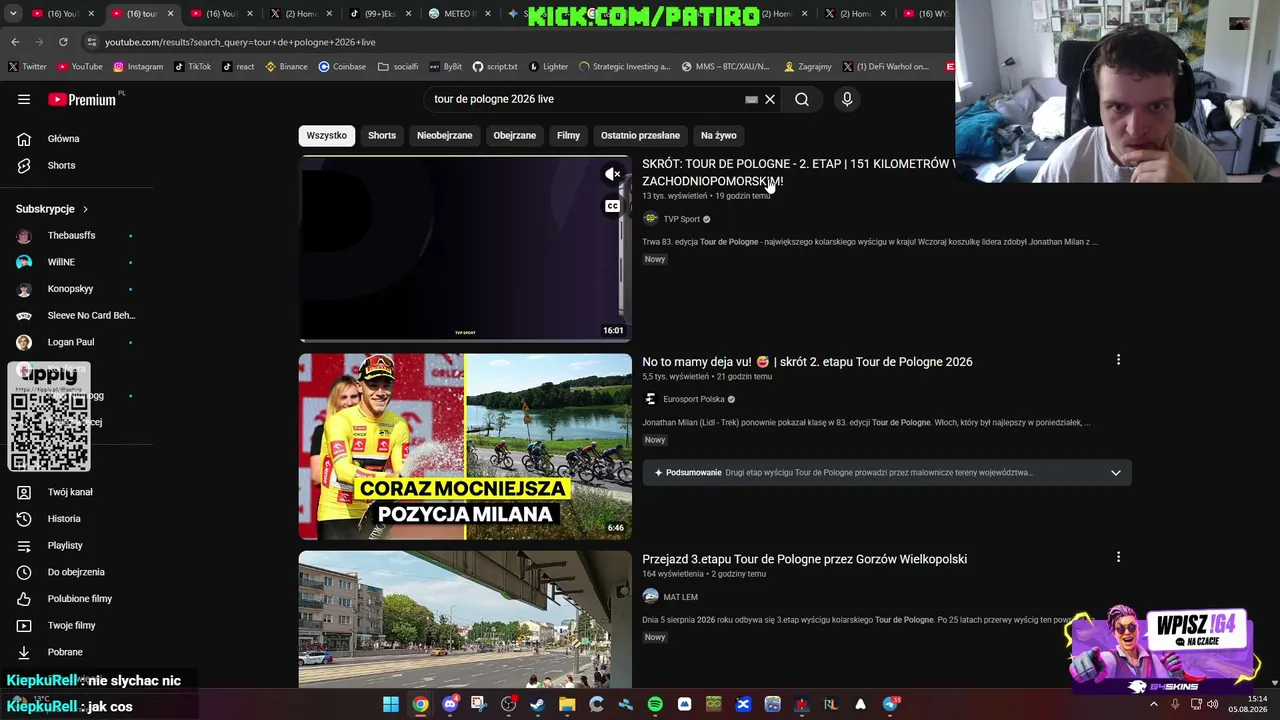Open more options for Eurosport video
Image resolution: width=1280 pixels, height=720 pixels.
1118,360
